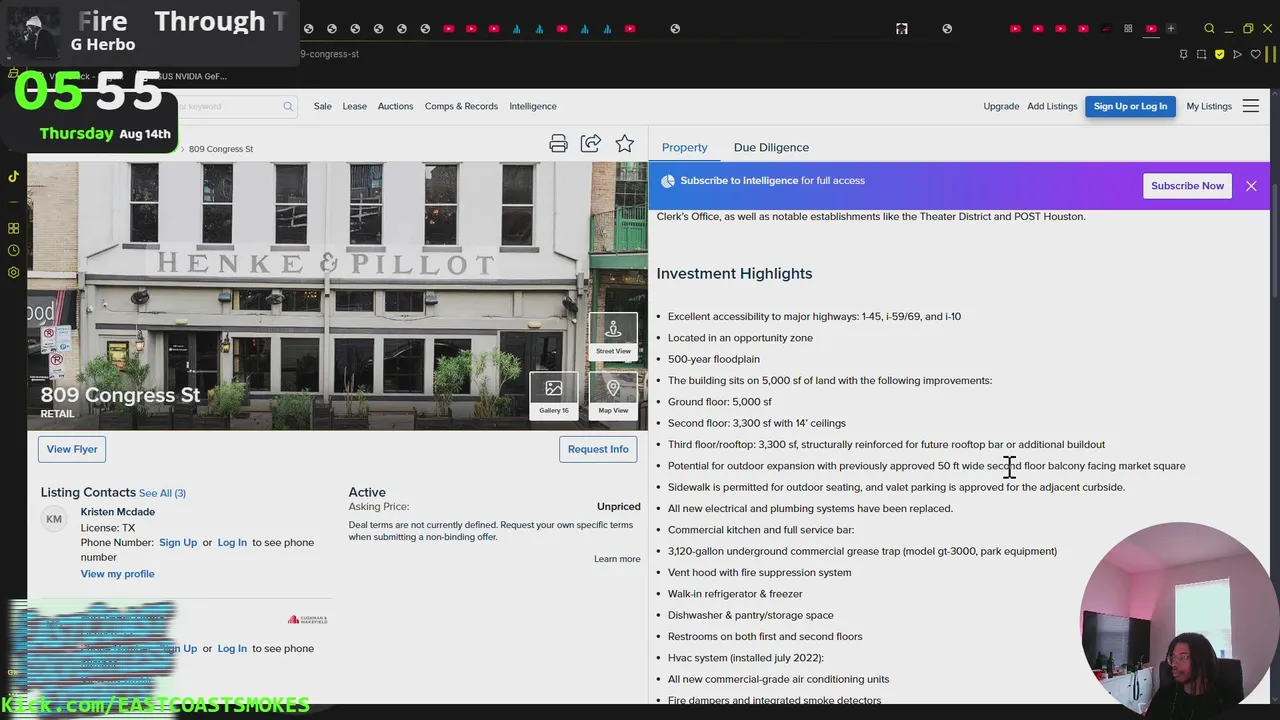Click Log In link beside Cushman logo
This screenshot has width=1280, height=720.
232,649
